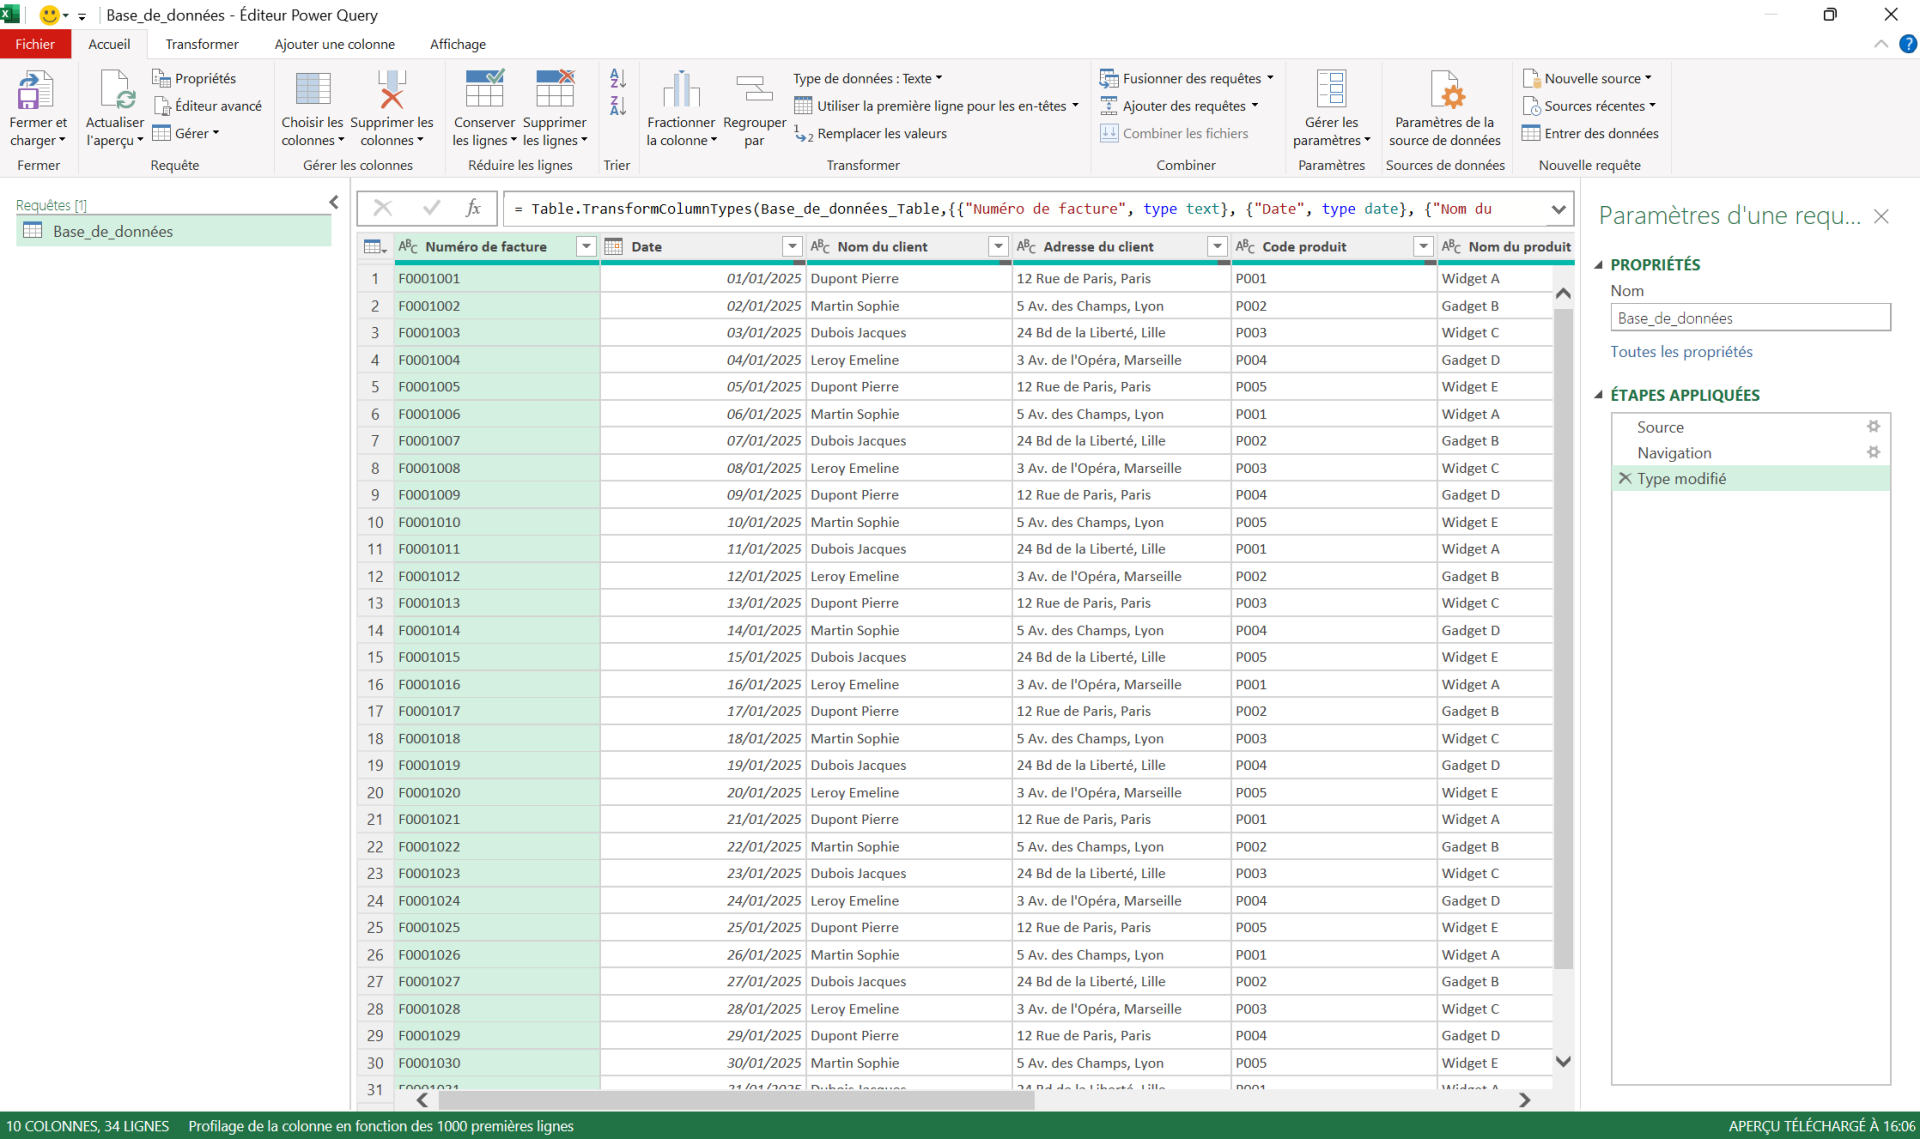Viewport: 1920px width, 1139px height.
Task: Collapse the PROPRIÉTÉS section
Action: coord(1599,265)
